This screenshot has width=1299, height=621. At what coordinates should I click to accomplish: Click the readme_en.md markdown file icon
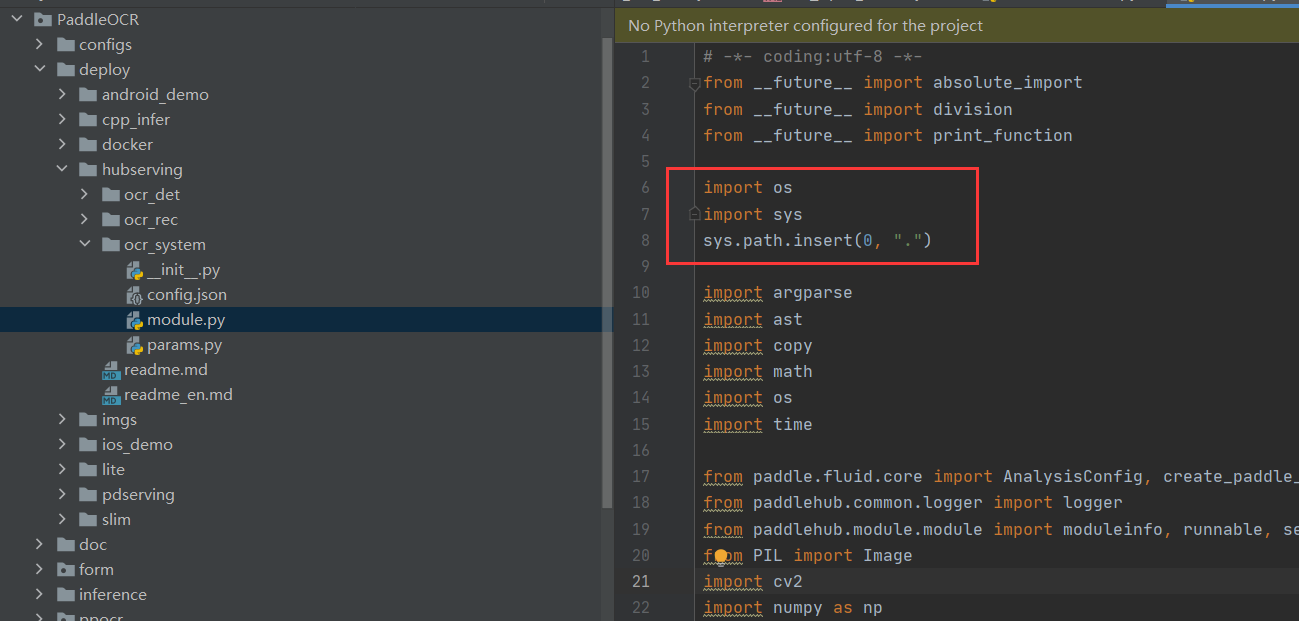coord(112,395)
